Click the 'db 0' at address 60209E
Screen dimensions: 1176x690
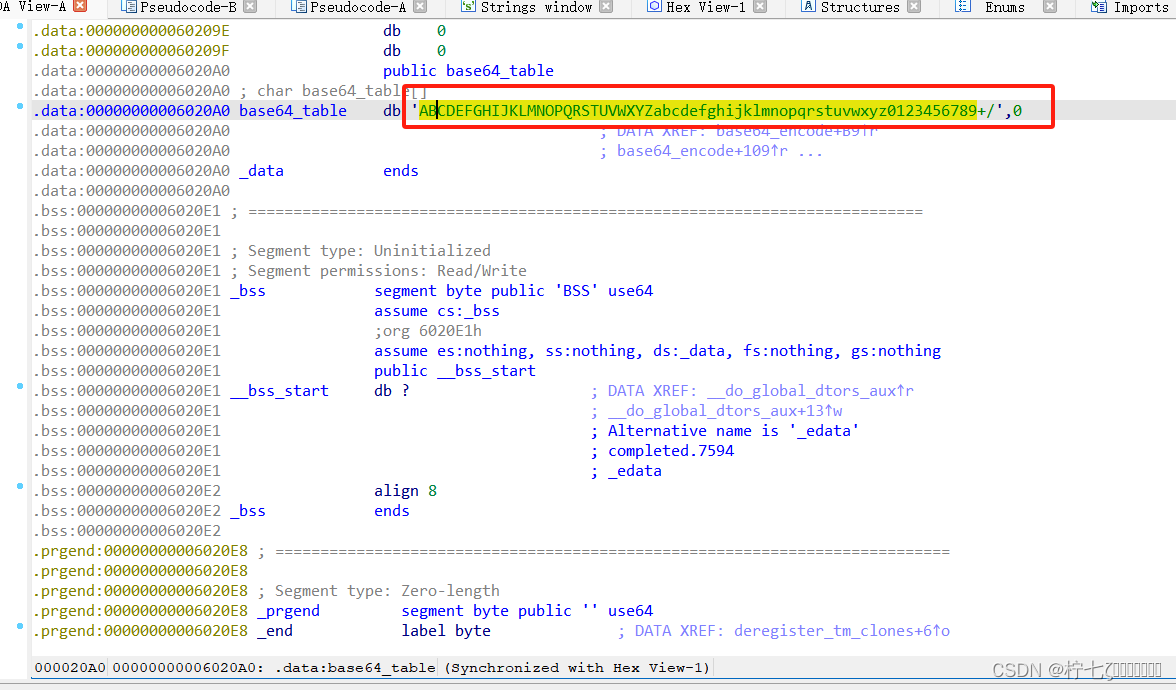click(414, 31)
